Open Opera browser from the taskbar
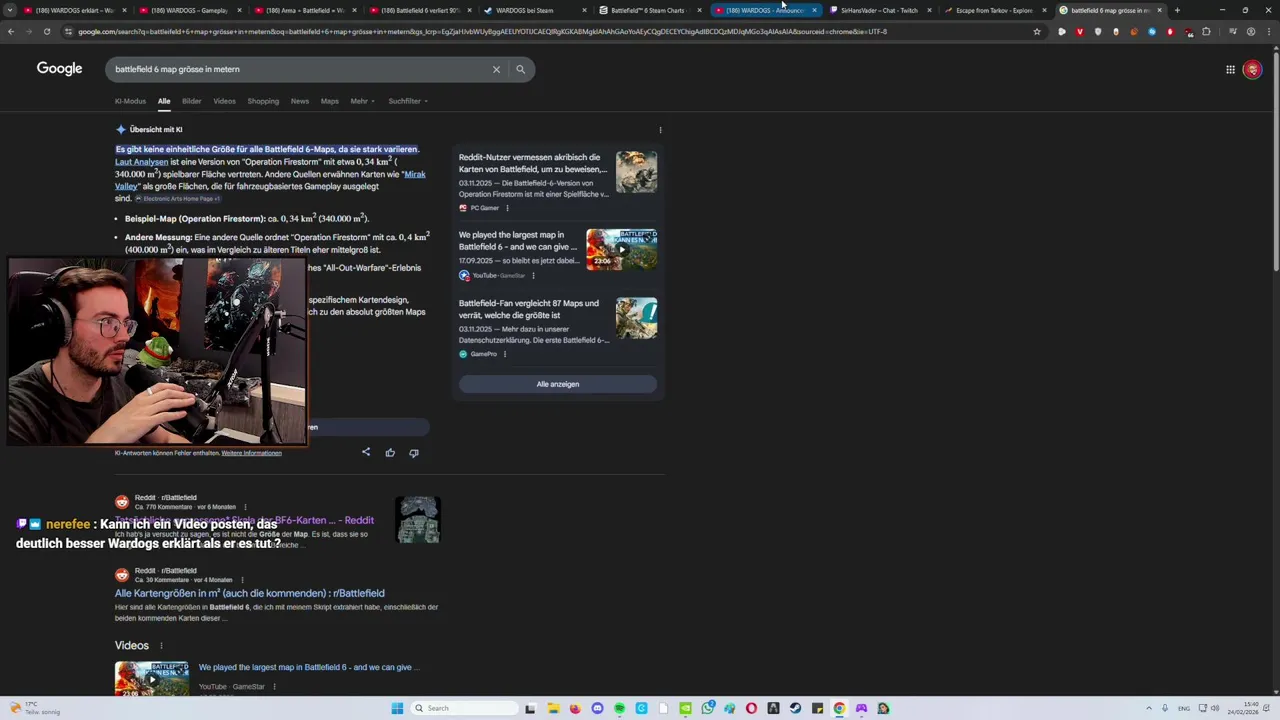This screenshot has height=720, width=1280. 751,708
